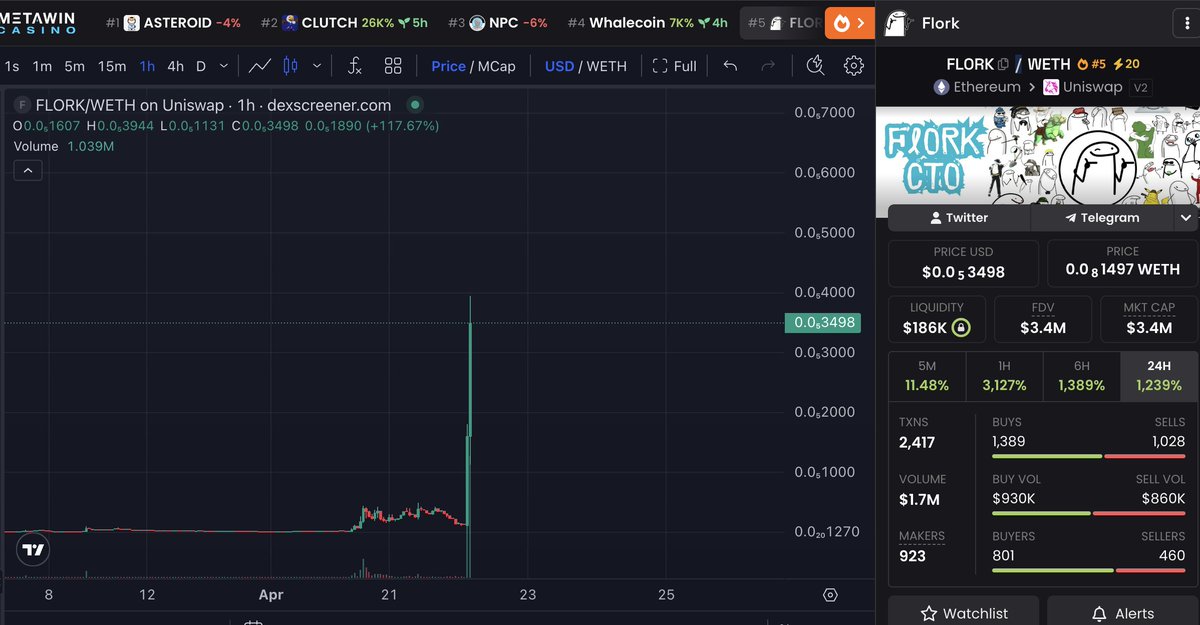Open the 5M stats tab
Screen dimensions: 1200x625
926,376
